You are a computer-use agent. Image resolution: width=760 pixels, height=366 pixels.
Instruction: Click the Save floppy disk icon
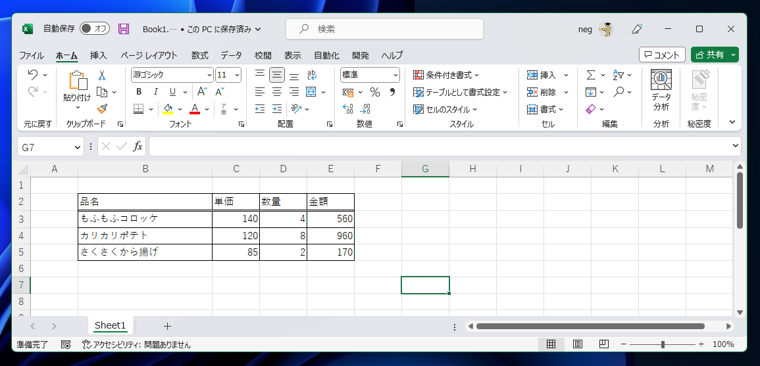coord(124,29)
